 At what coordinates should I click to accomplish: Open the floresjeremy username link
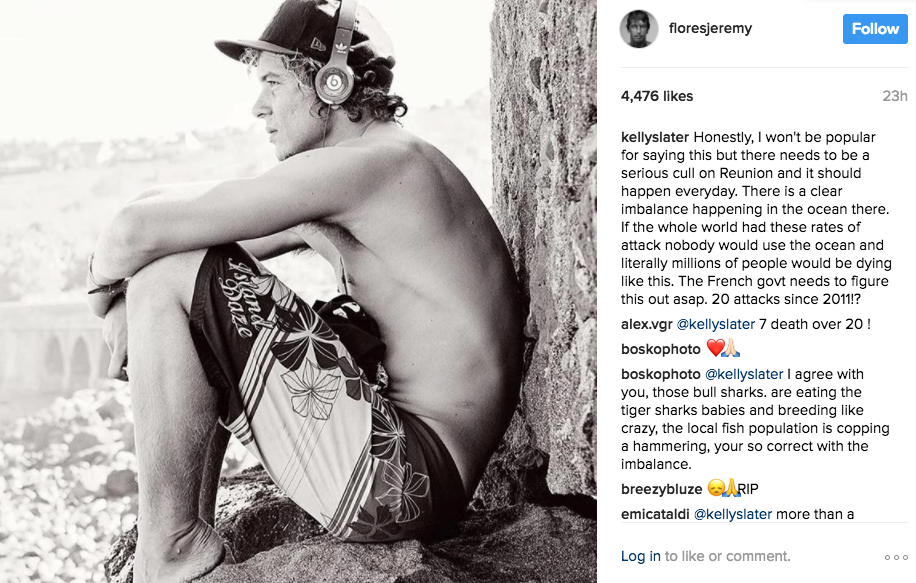[710, 28]
